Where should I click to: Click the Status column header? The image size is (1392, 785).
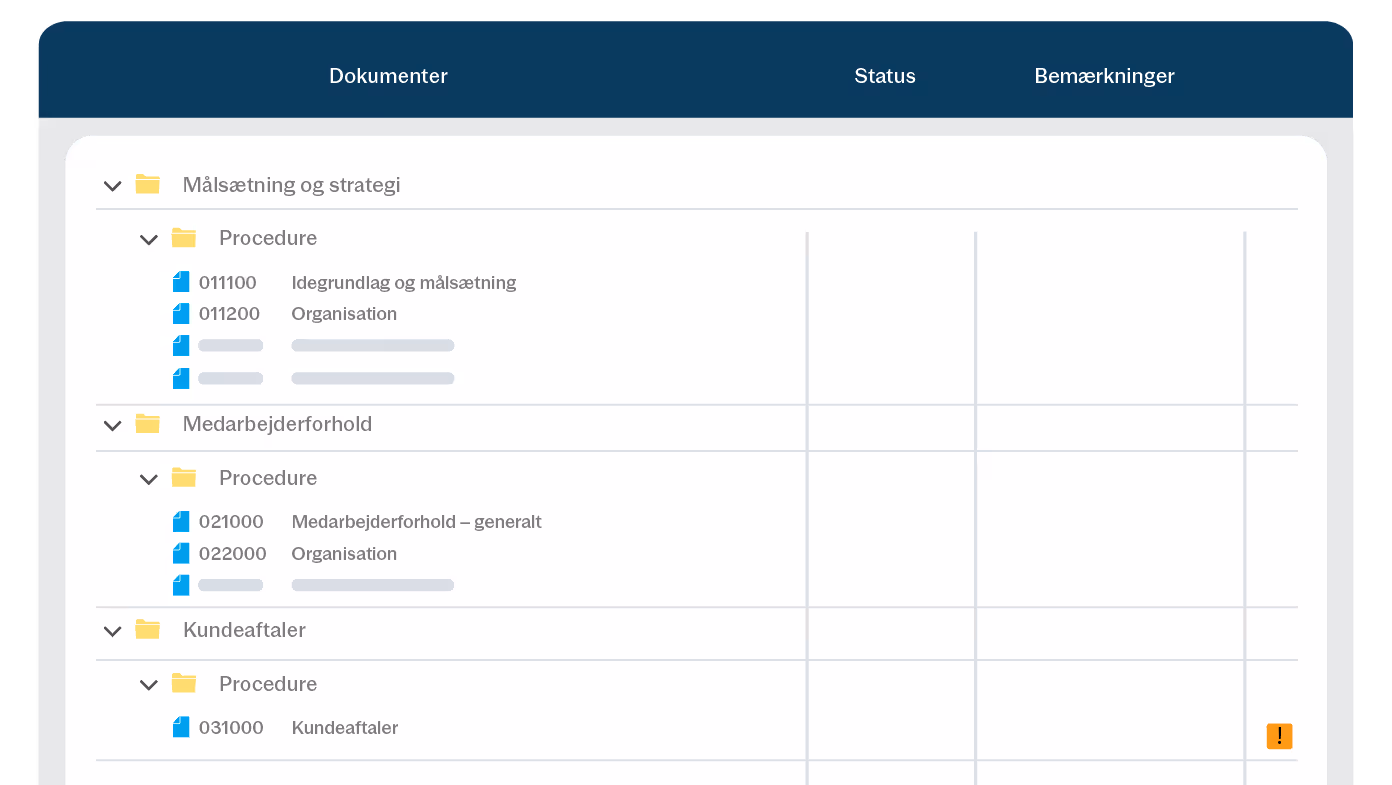click(885, 76)
